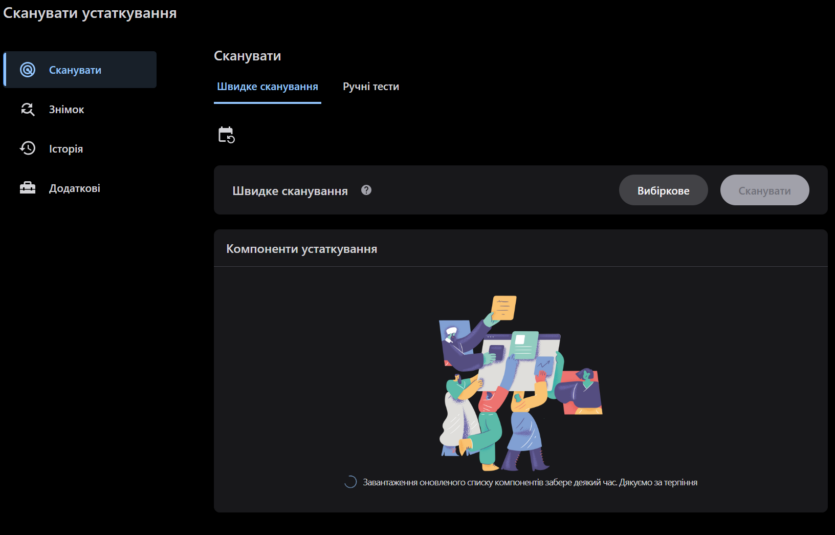
Task: Click the Швидке сканування panel label
Action: (x=290, y=191)
